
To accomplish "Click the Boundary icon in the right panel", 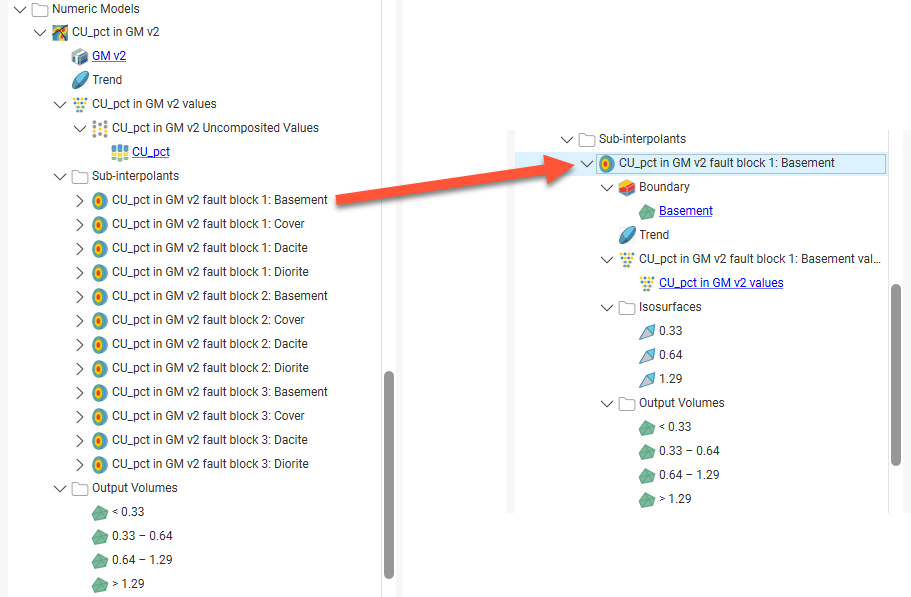I will point(626,187).
